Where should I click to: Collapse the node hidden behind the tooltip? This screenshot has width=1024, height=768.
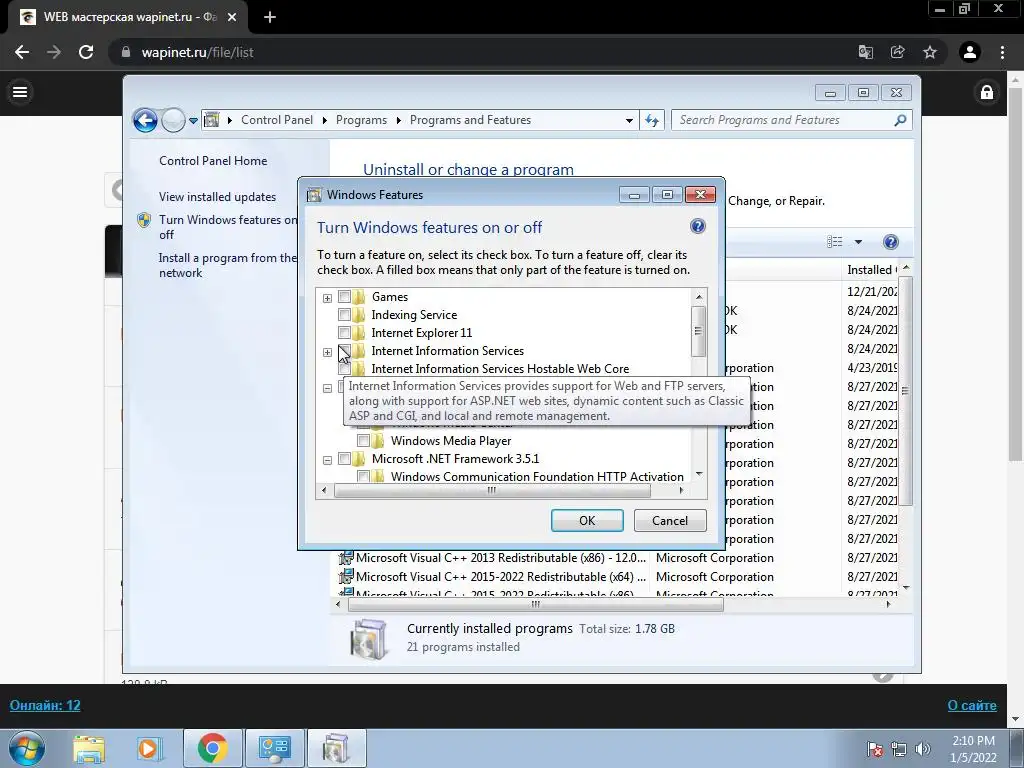pyautogui.click(x=327, y=388)
